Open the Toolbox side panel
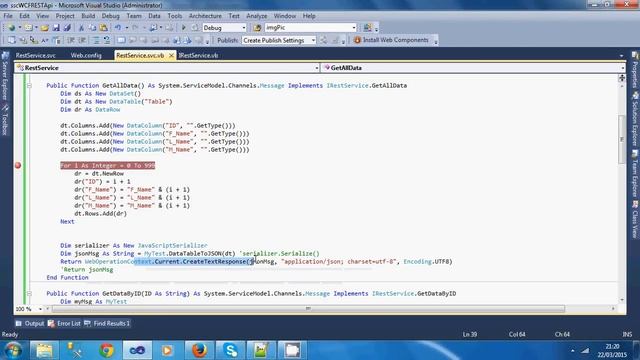The image size is (640, 360). (x=5, y=120)
